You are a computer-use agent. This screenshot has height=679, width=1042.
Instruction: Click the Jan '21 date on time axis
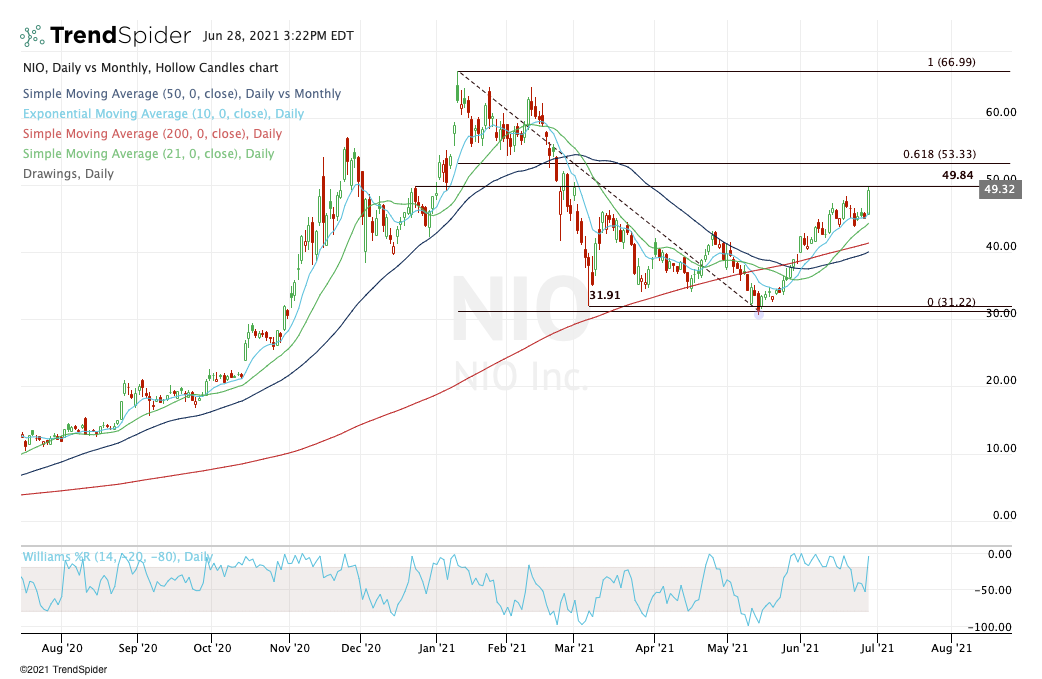pyautogui.click(x=436, y=648)
